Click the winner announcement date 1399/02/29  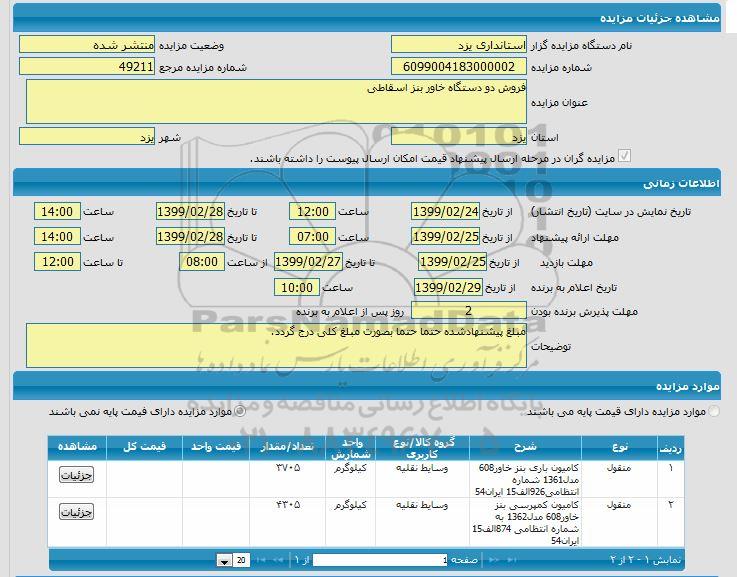point(448,287)
